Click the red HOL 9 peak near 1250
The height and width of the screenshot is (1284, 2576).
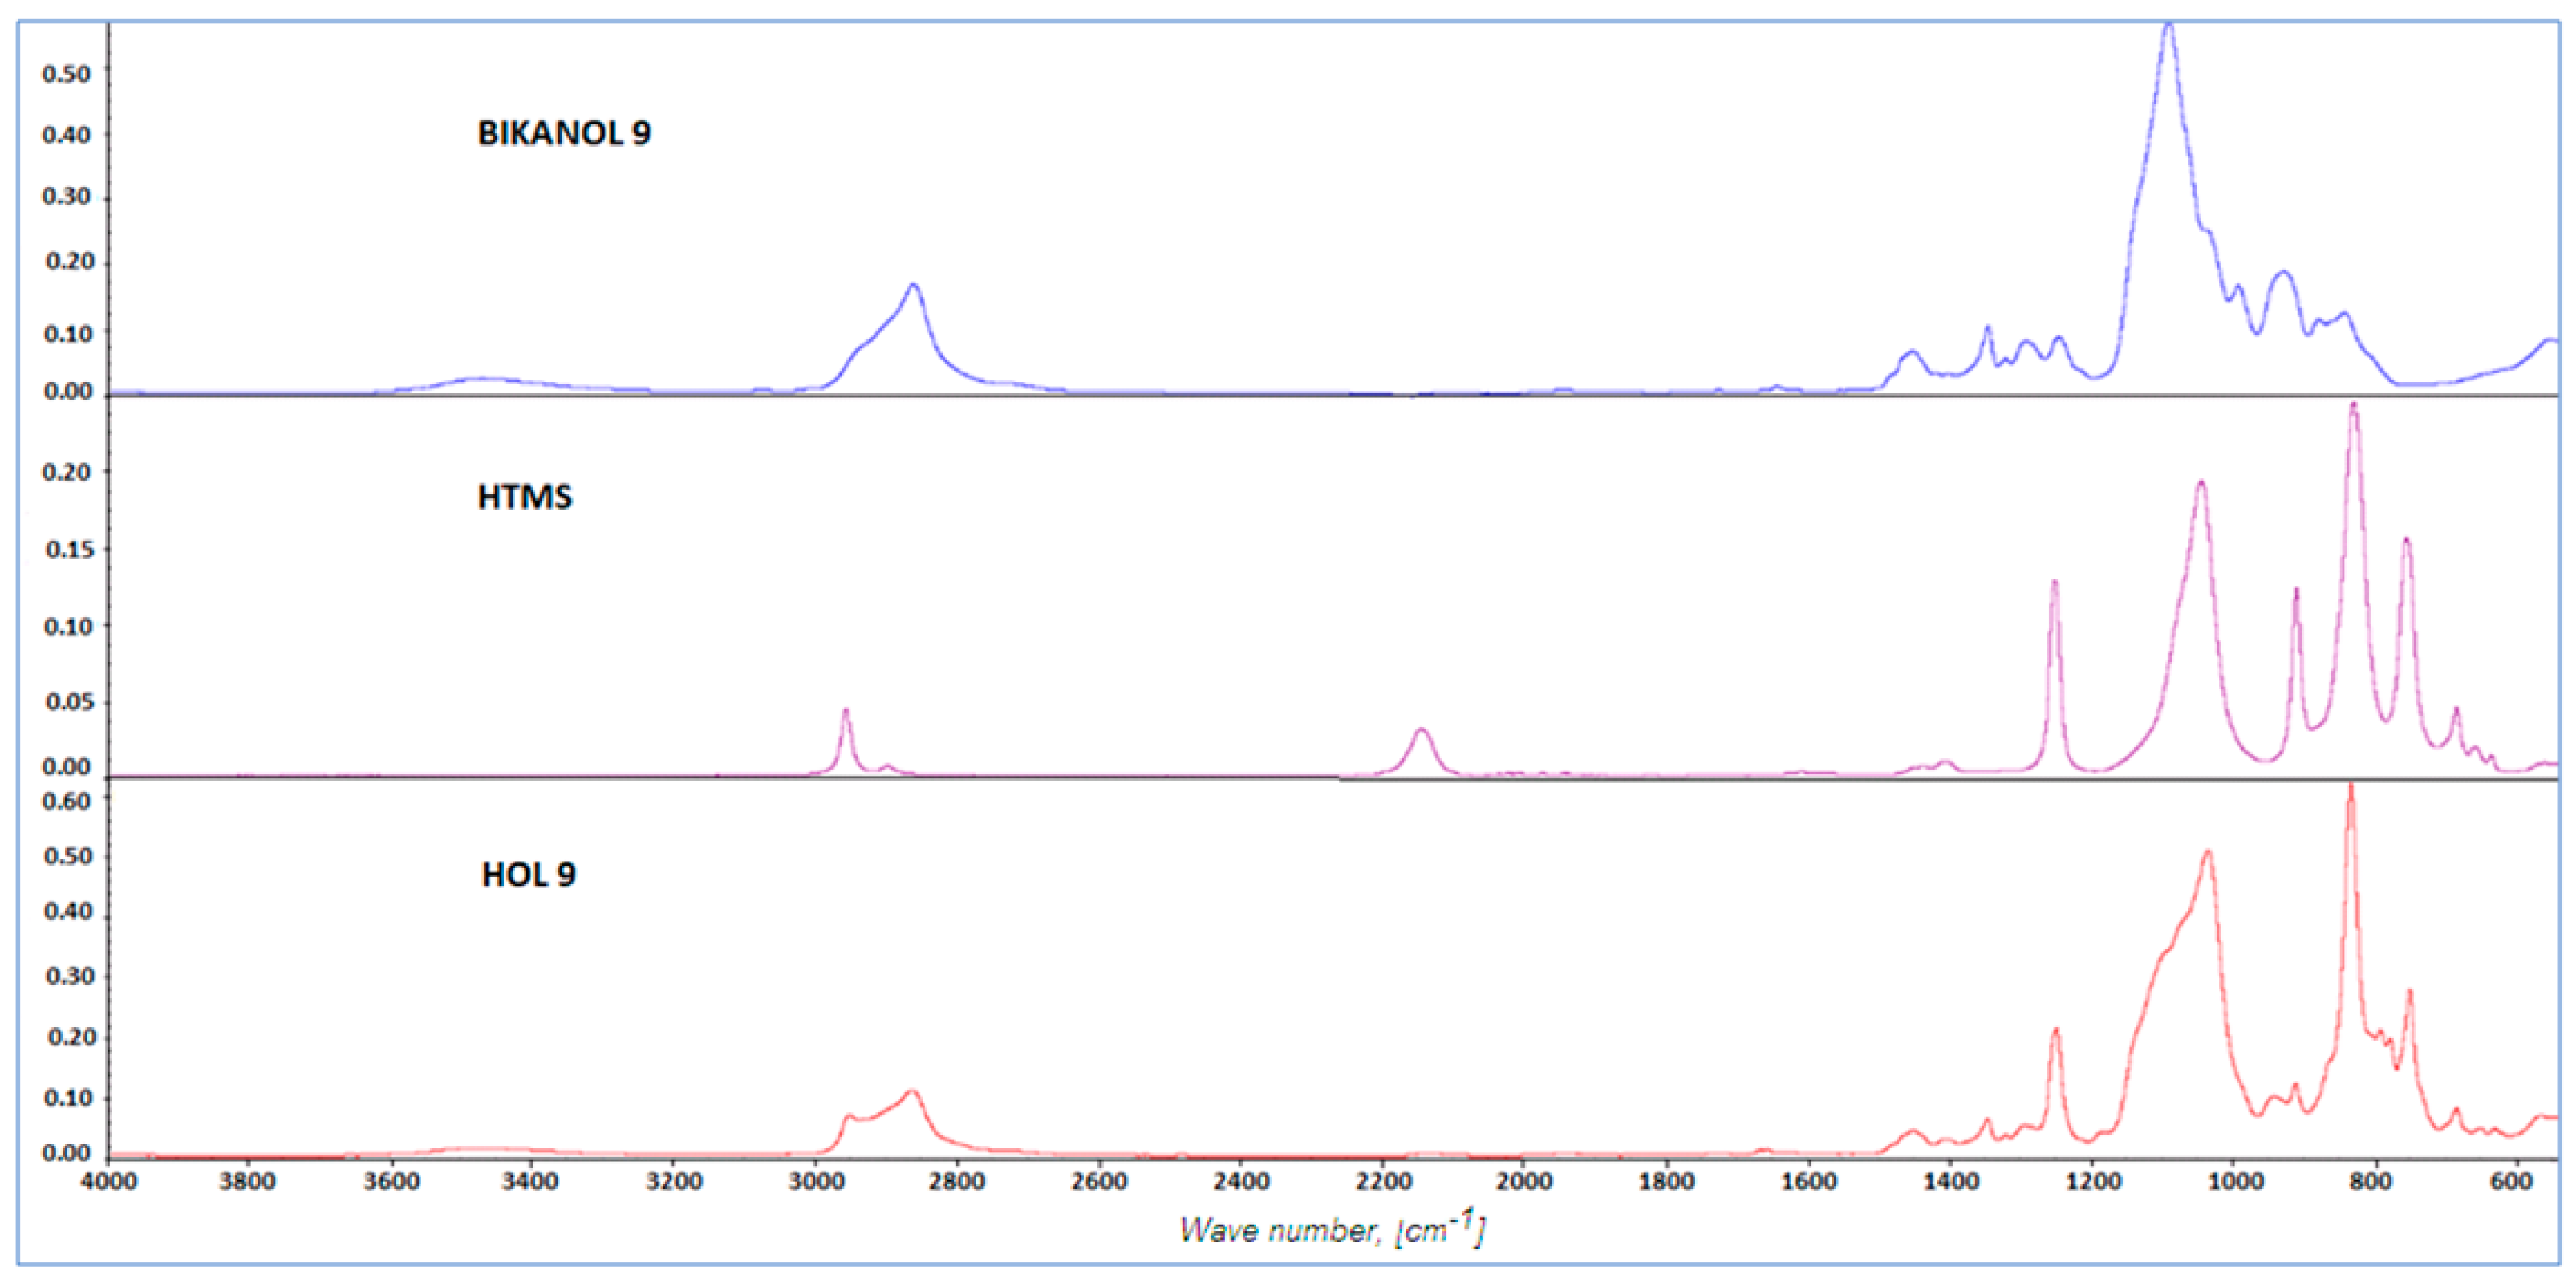point(2056,1031)
